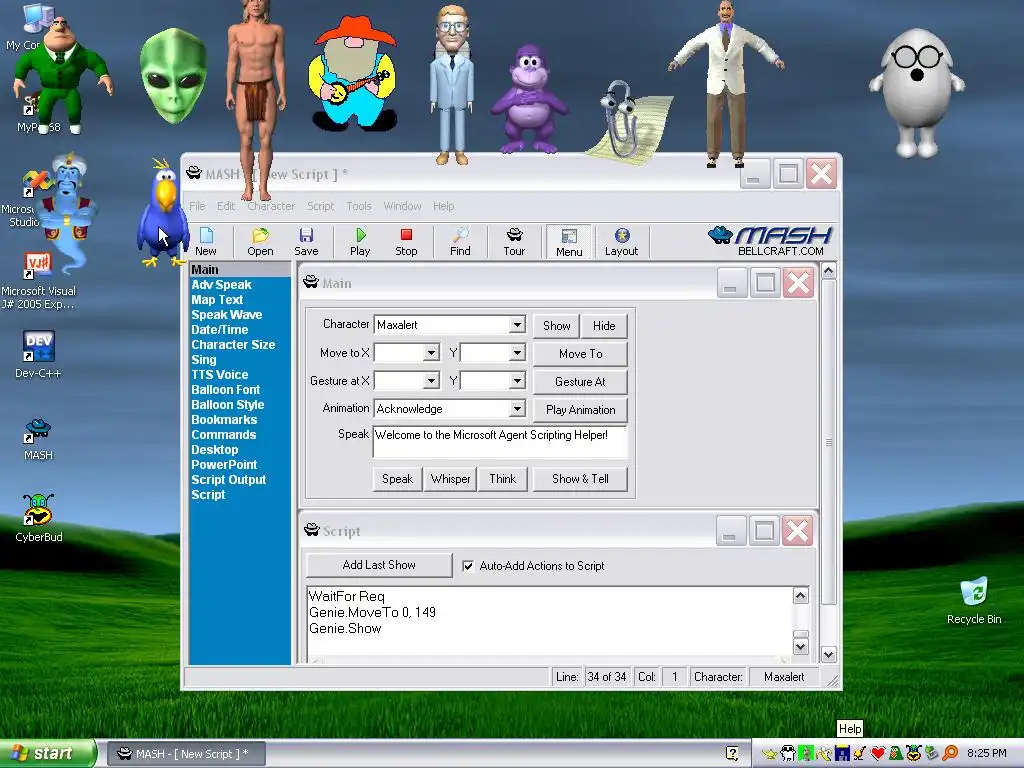This screenshot has height=768, width=1024.
Task: Click the green alien head character
Action: (173, 75)
